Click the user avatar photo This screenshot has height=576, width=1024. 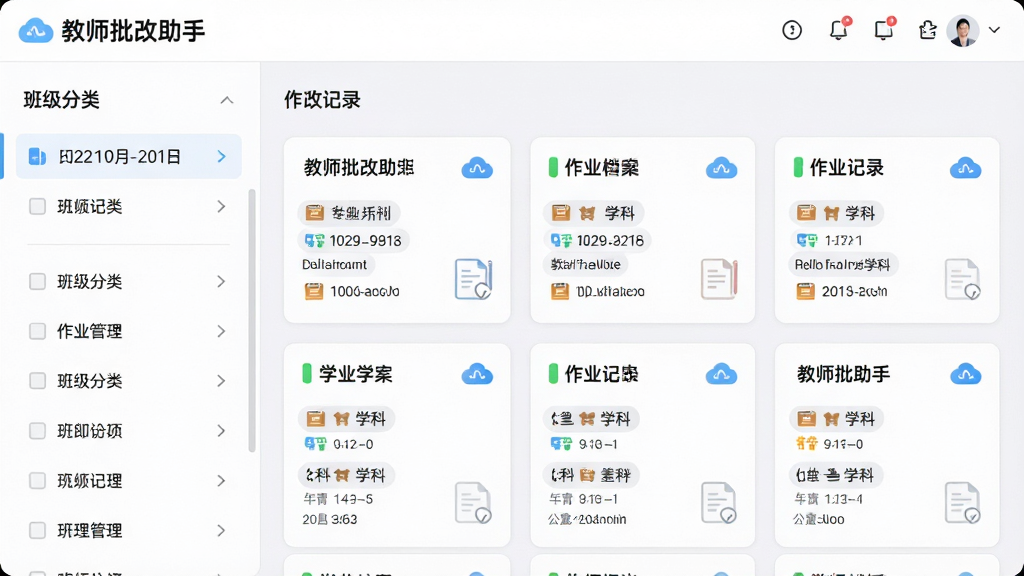[963, 30]
